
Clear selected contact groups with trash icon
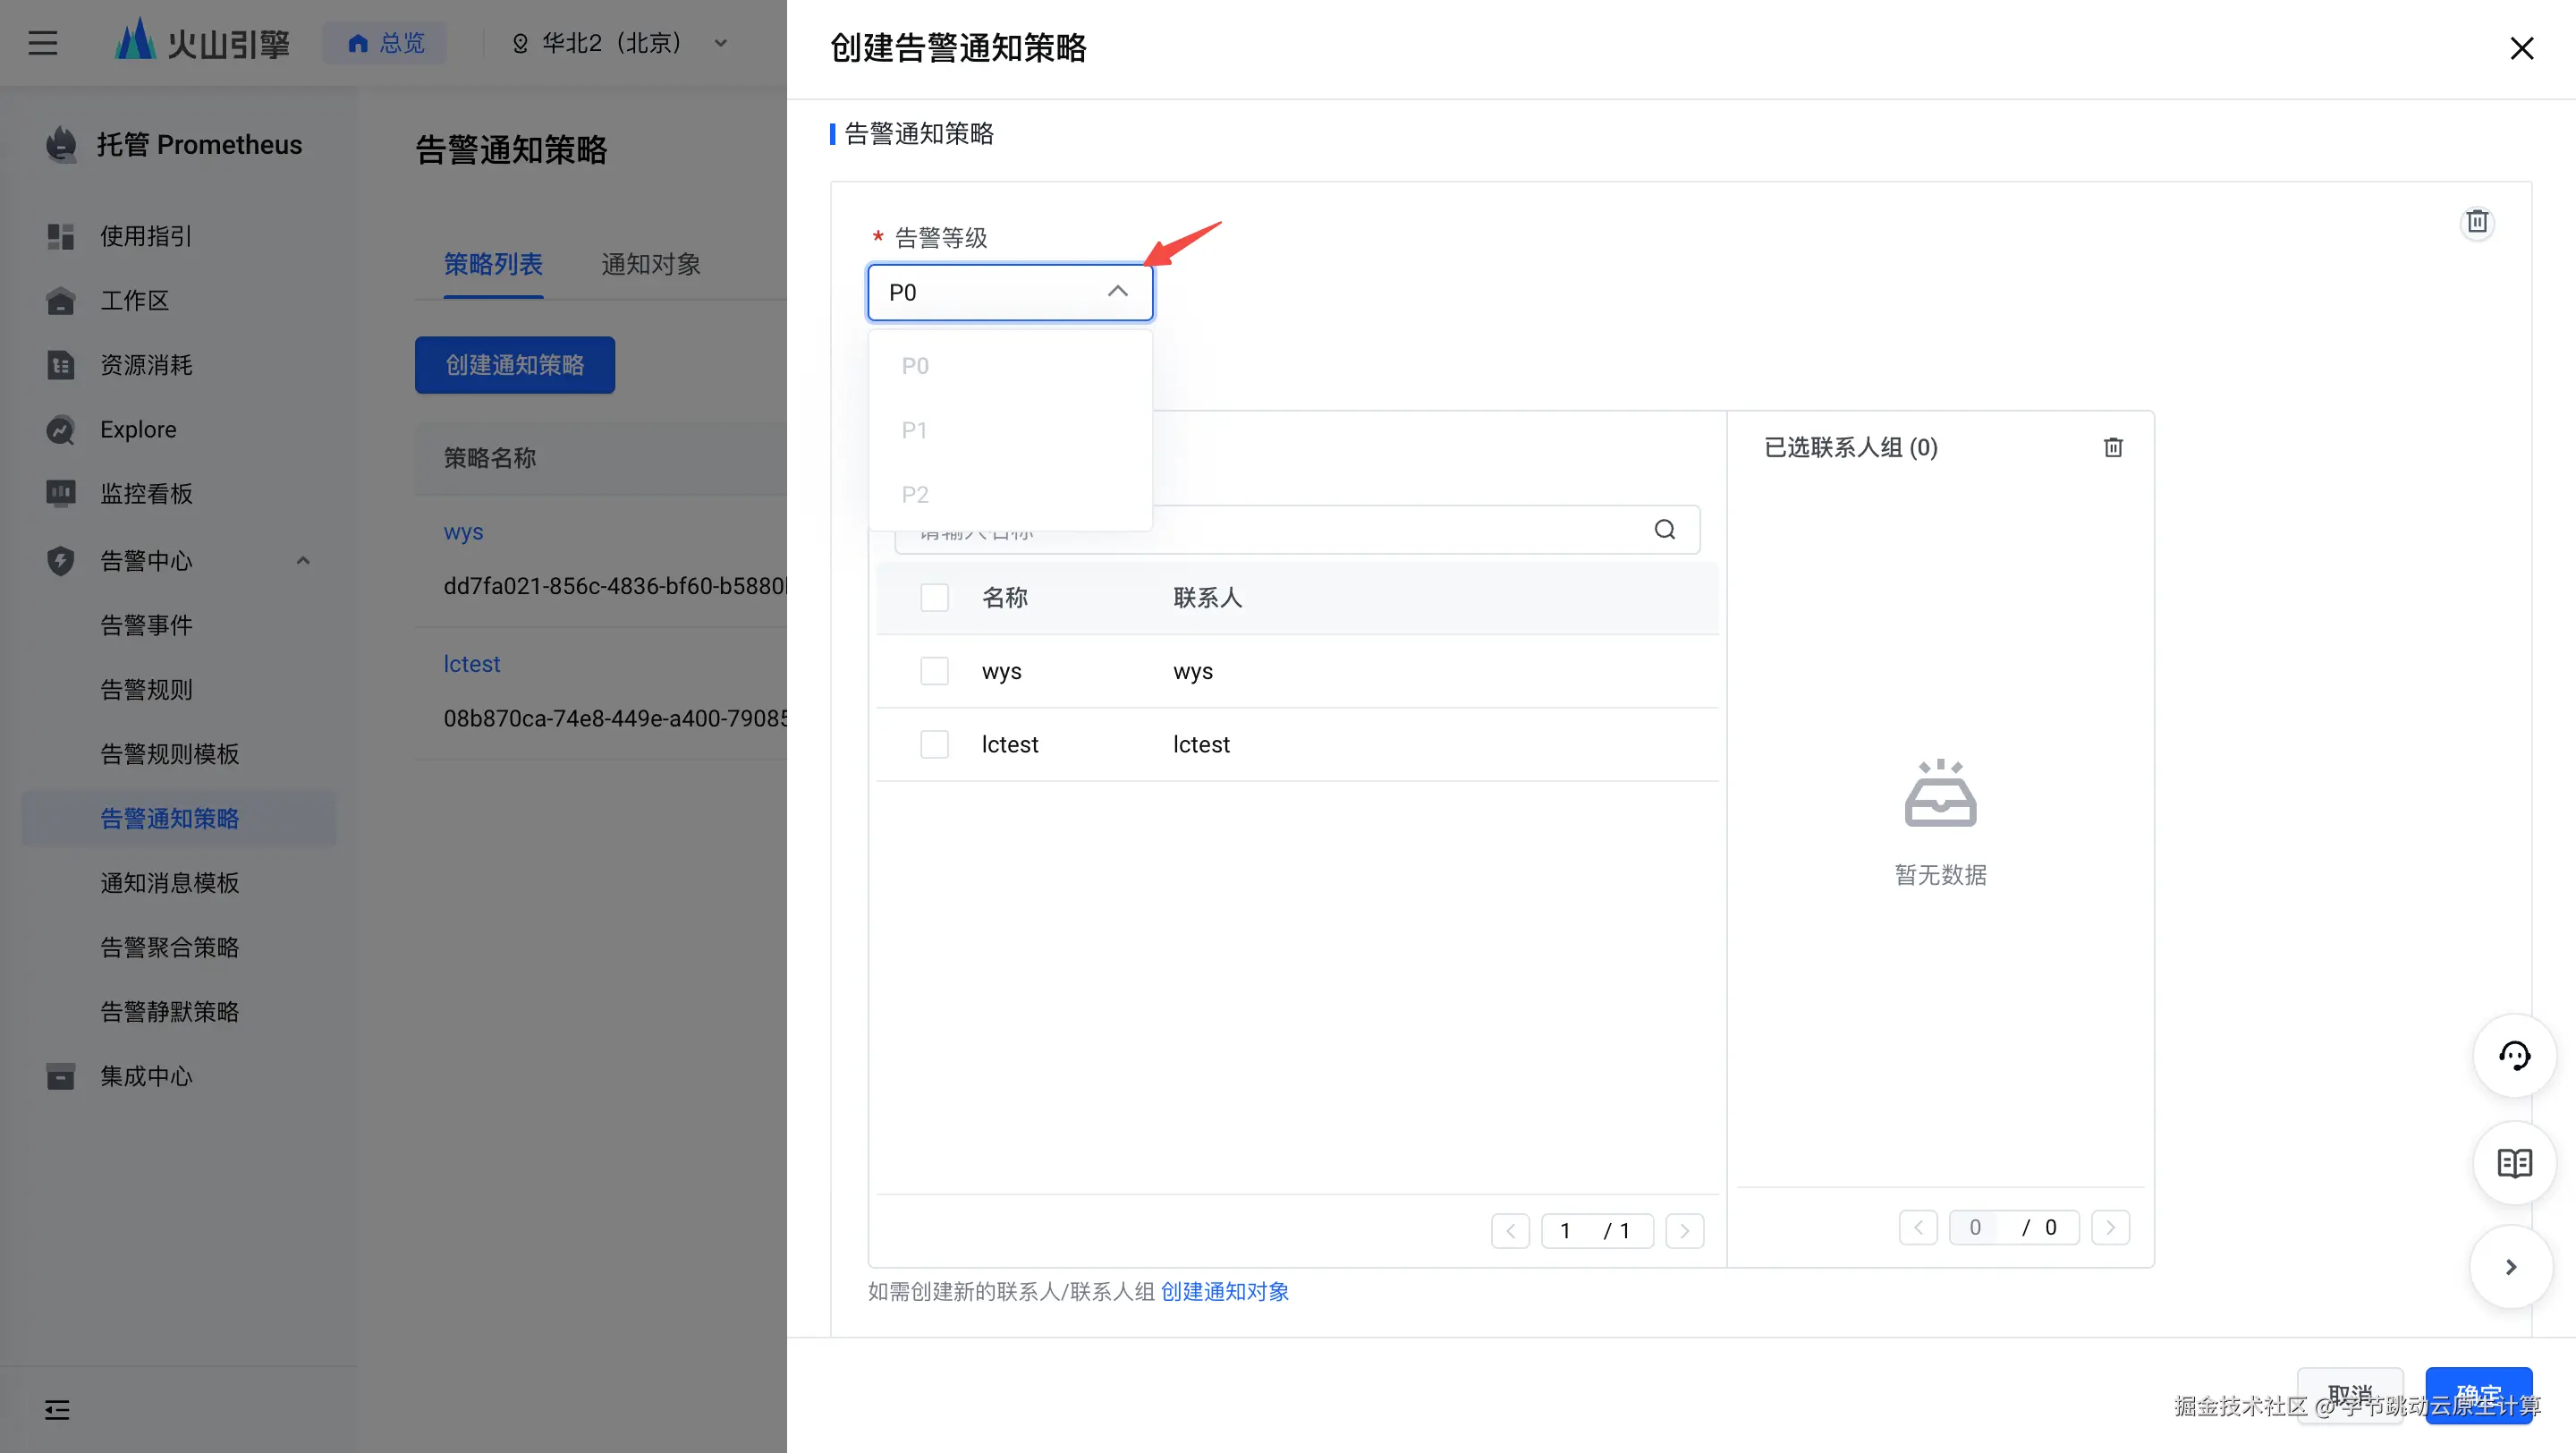tap(2112, 447)
